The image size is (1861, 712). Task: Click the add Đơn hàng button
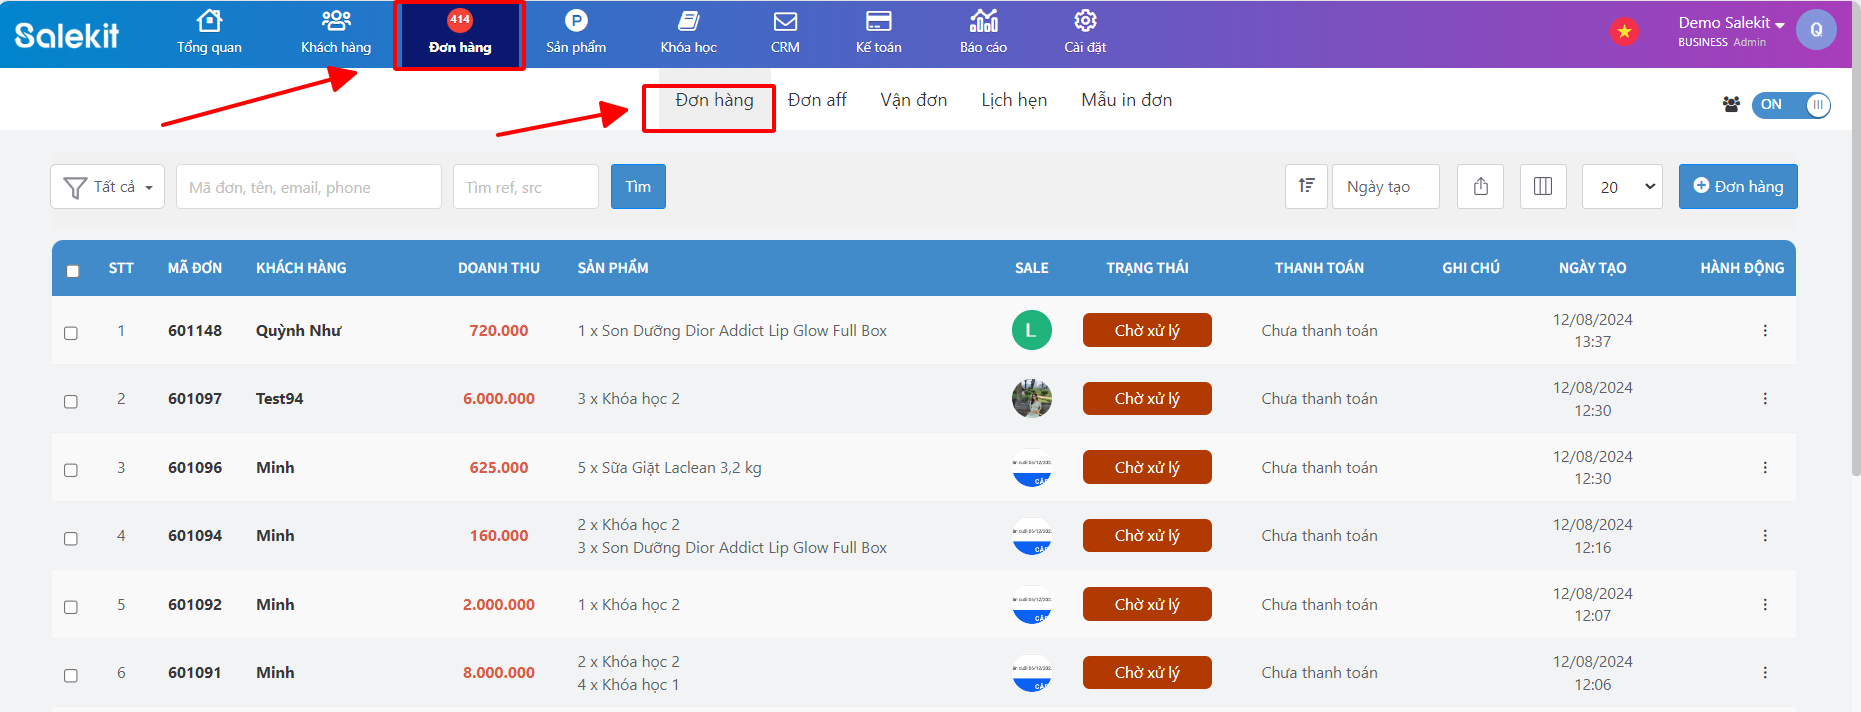point(1737,187)
